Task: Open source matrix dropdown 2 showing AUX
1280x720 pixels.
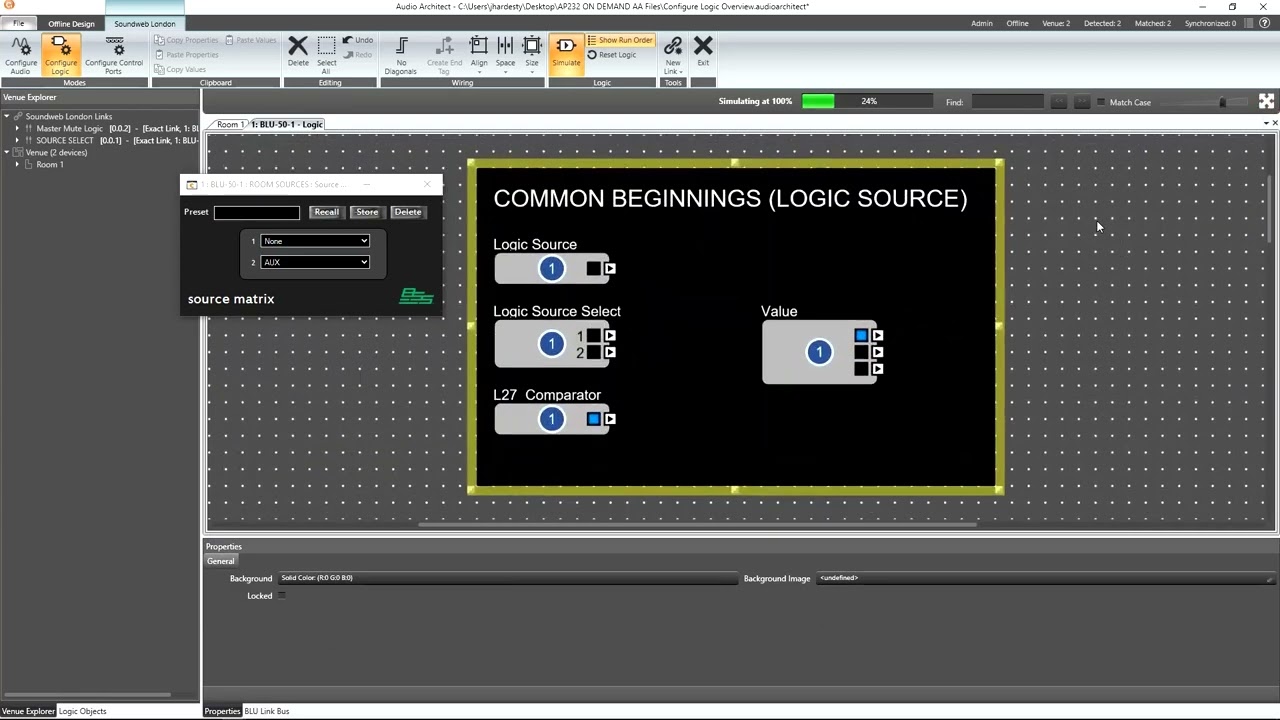Action: [315, 262]
